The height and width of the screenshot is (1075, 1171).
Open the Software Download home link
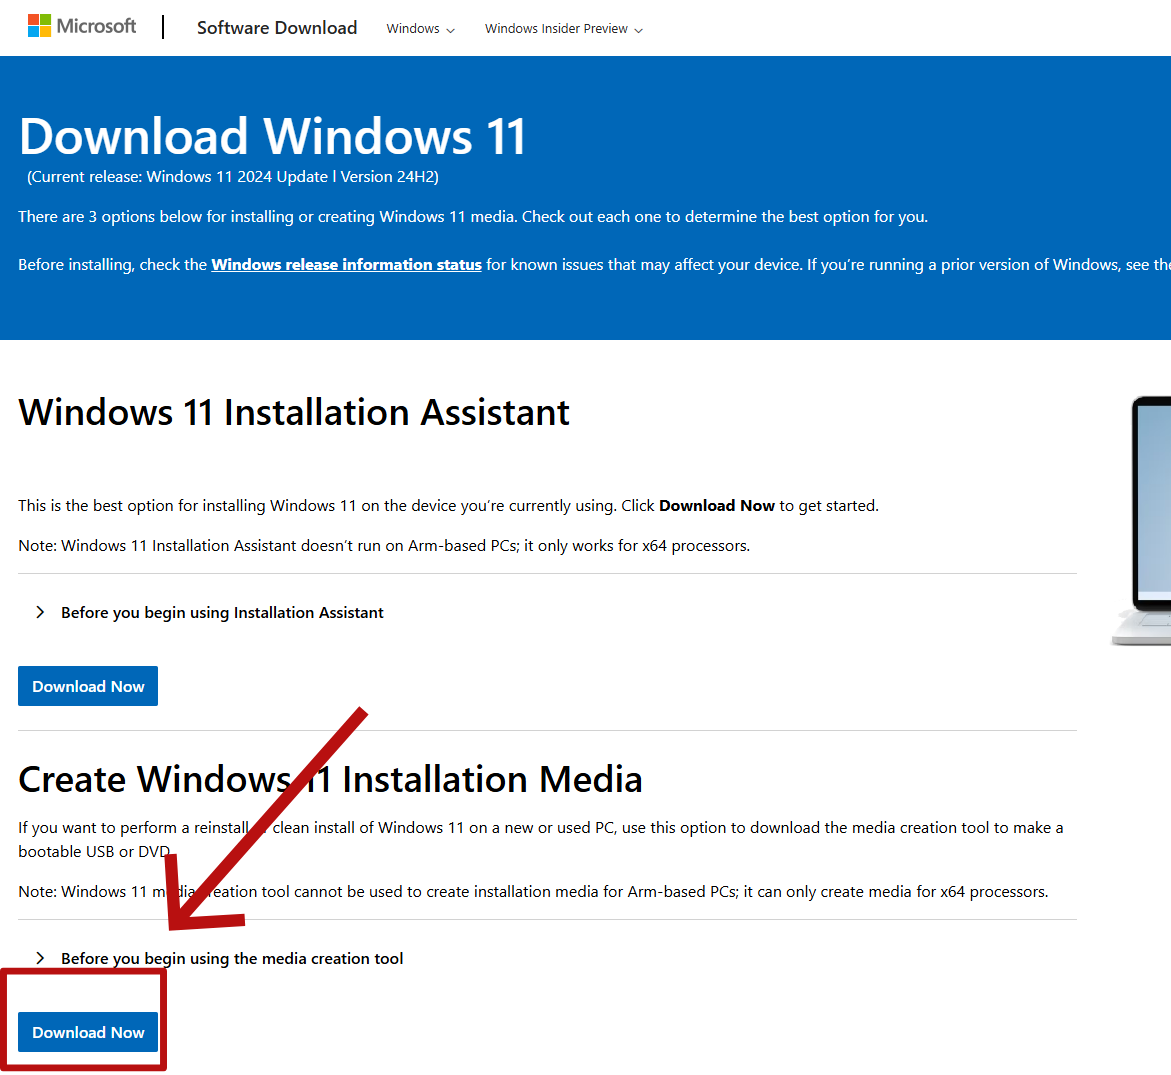[x=277, y=28]
